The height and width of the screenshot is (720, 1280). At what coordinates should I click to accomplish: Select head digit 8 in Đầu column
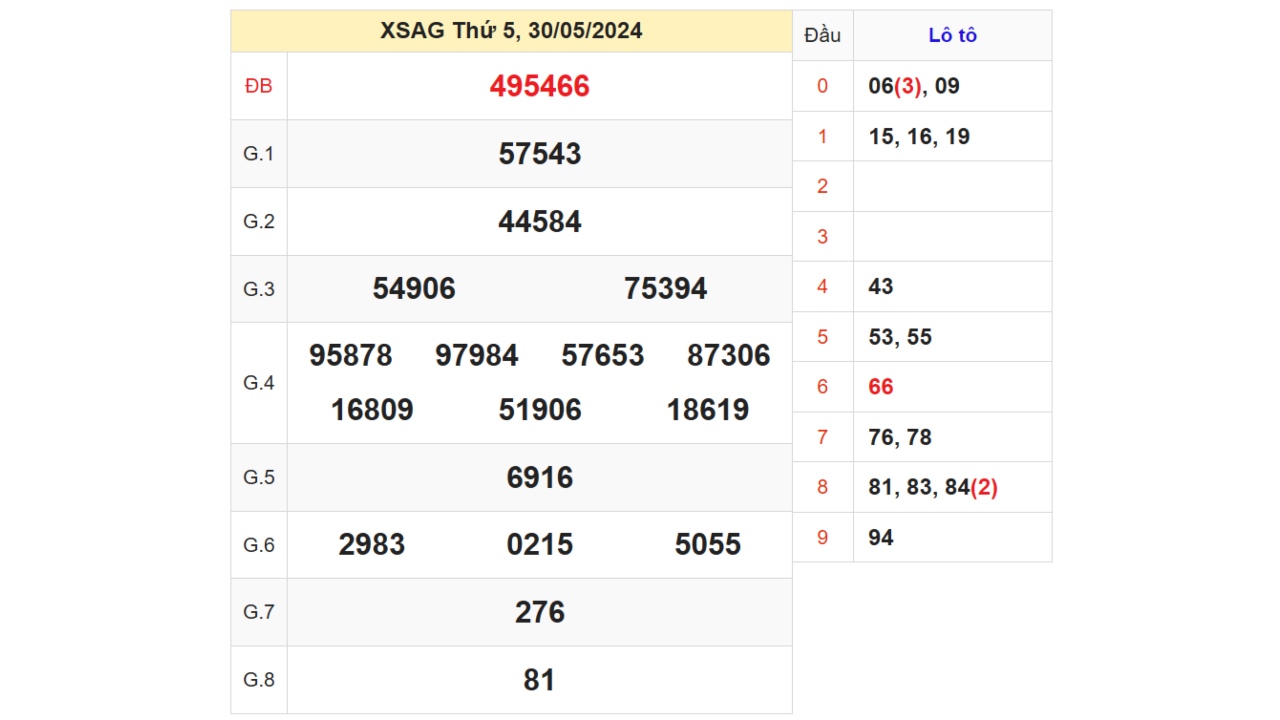tap(822, 487)
